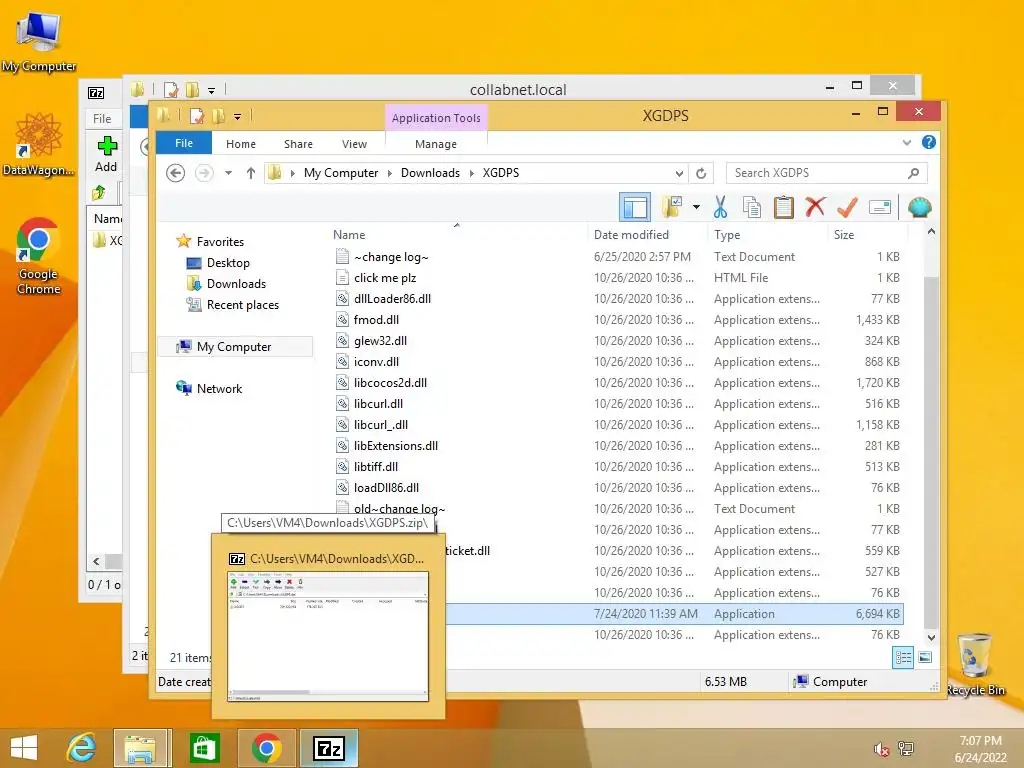Click scroll-down arrow of file list
Viewport: 1024px width, 768px height.
pyautogui.click(x=931, y=637)
